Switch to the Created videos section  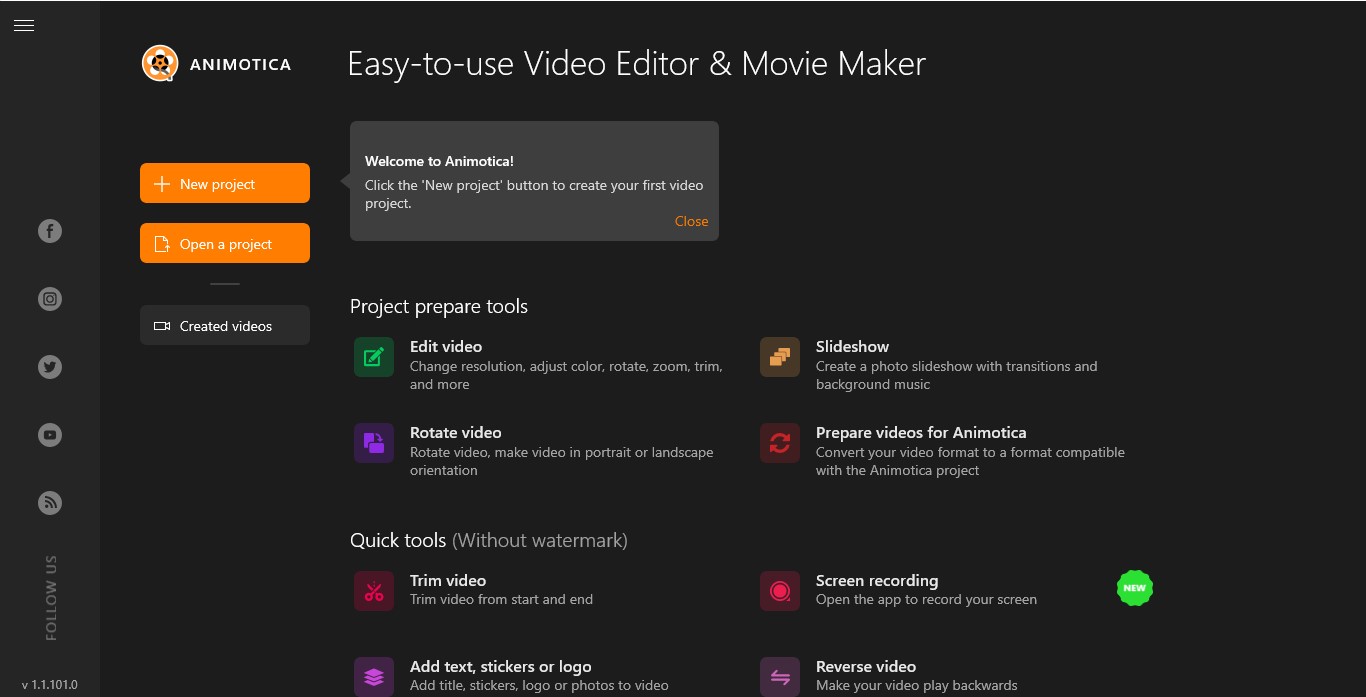[x=224, y=325]
